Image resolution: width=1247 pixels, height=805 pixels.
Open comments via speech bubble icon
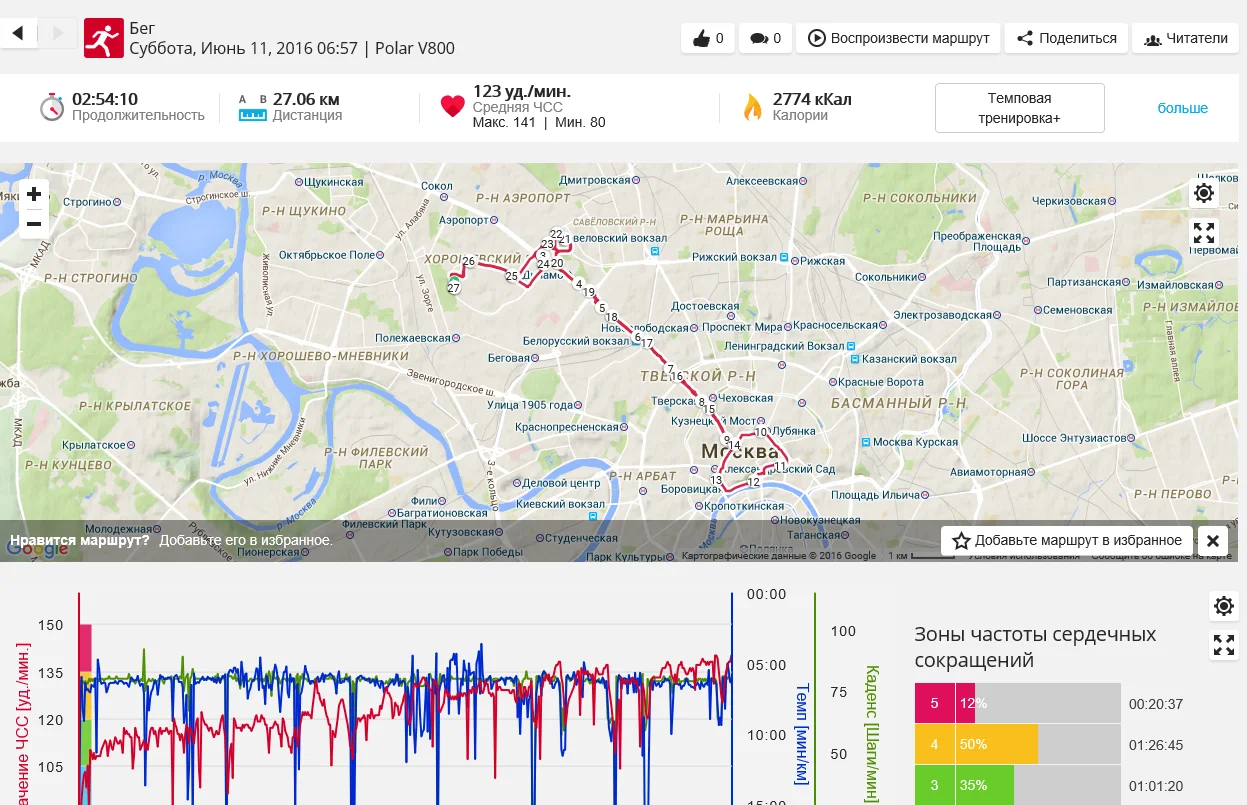765,39
